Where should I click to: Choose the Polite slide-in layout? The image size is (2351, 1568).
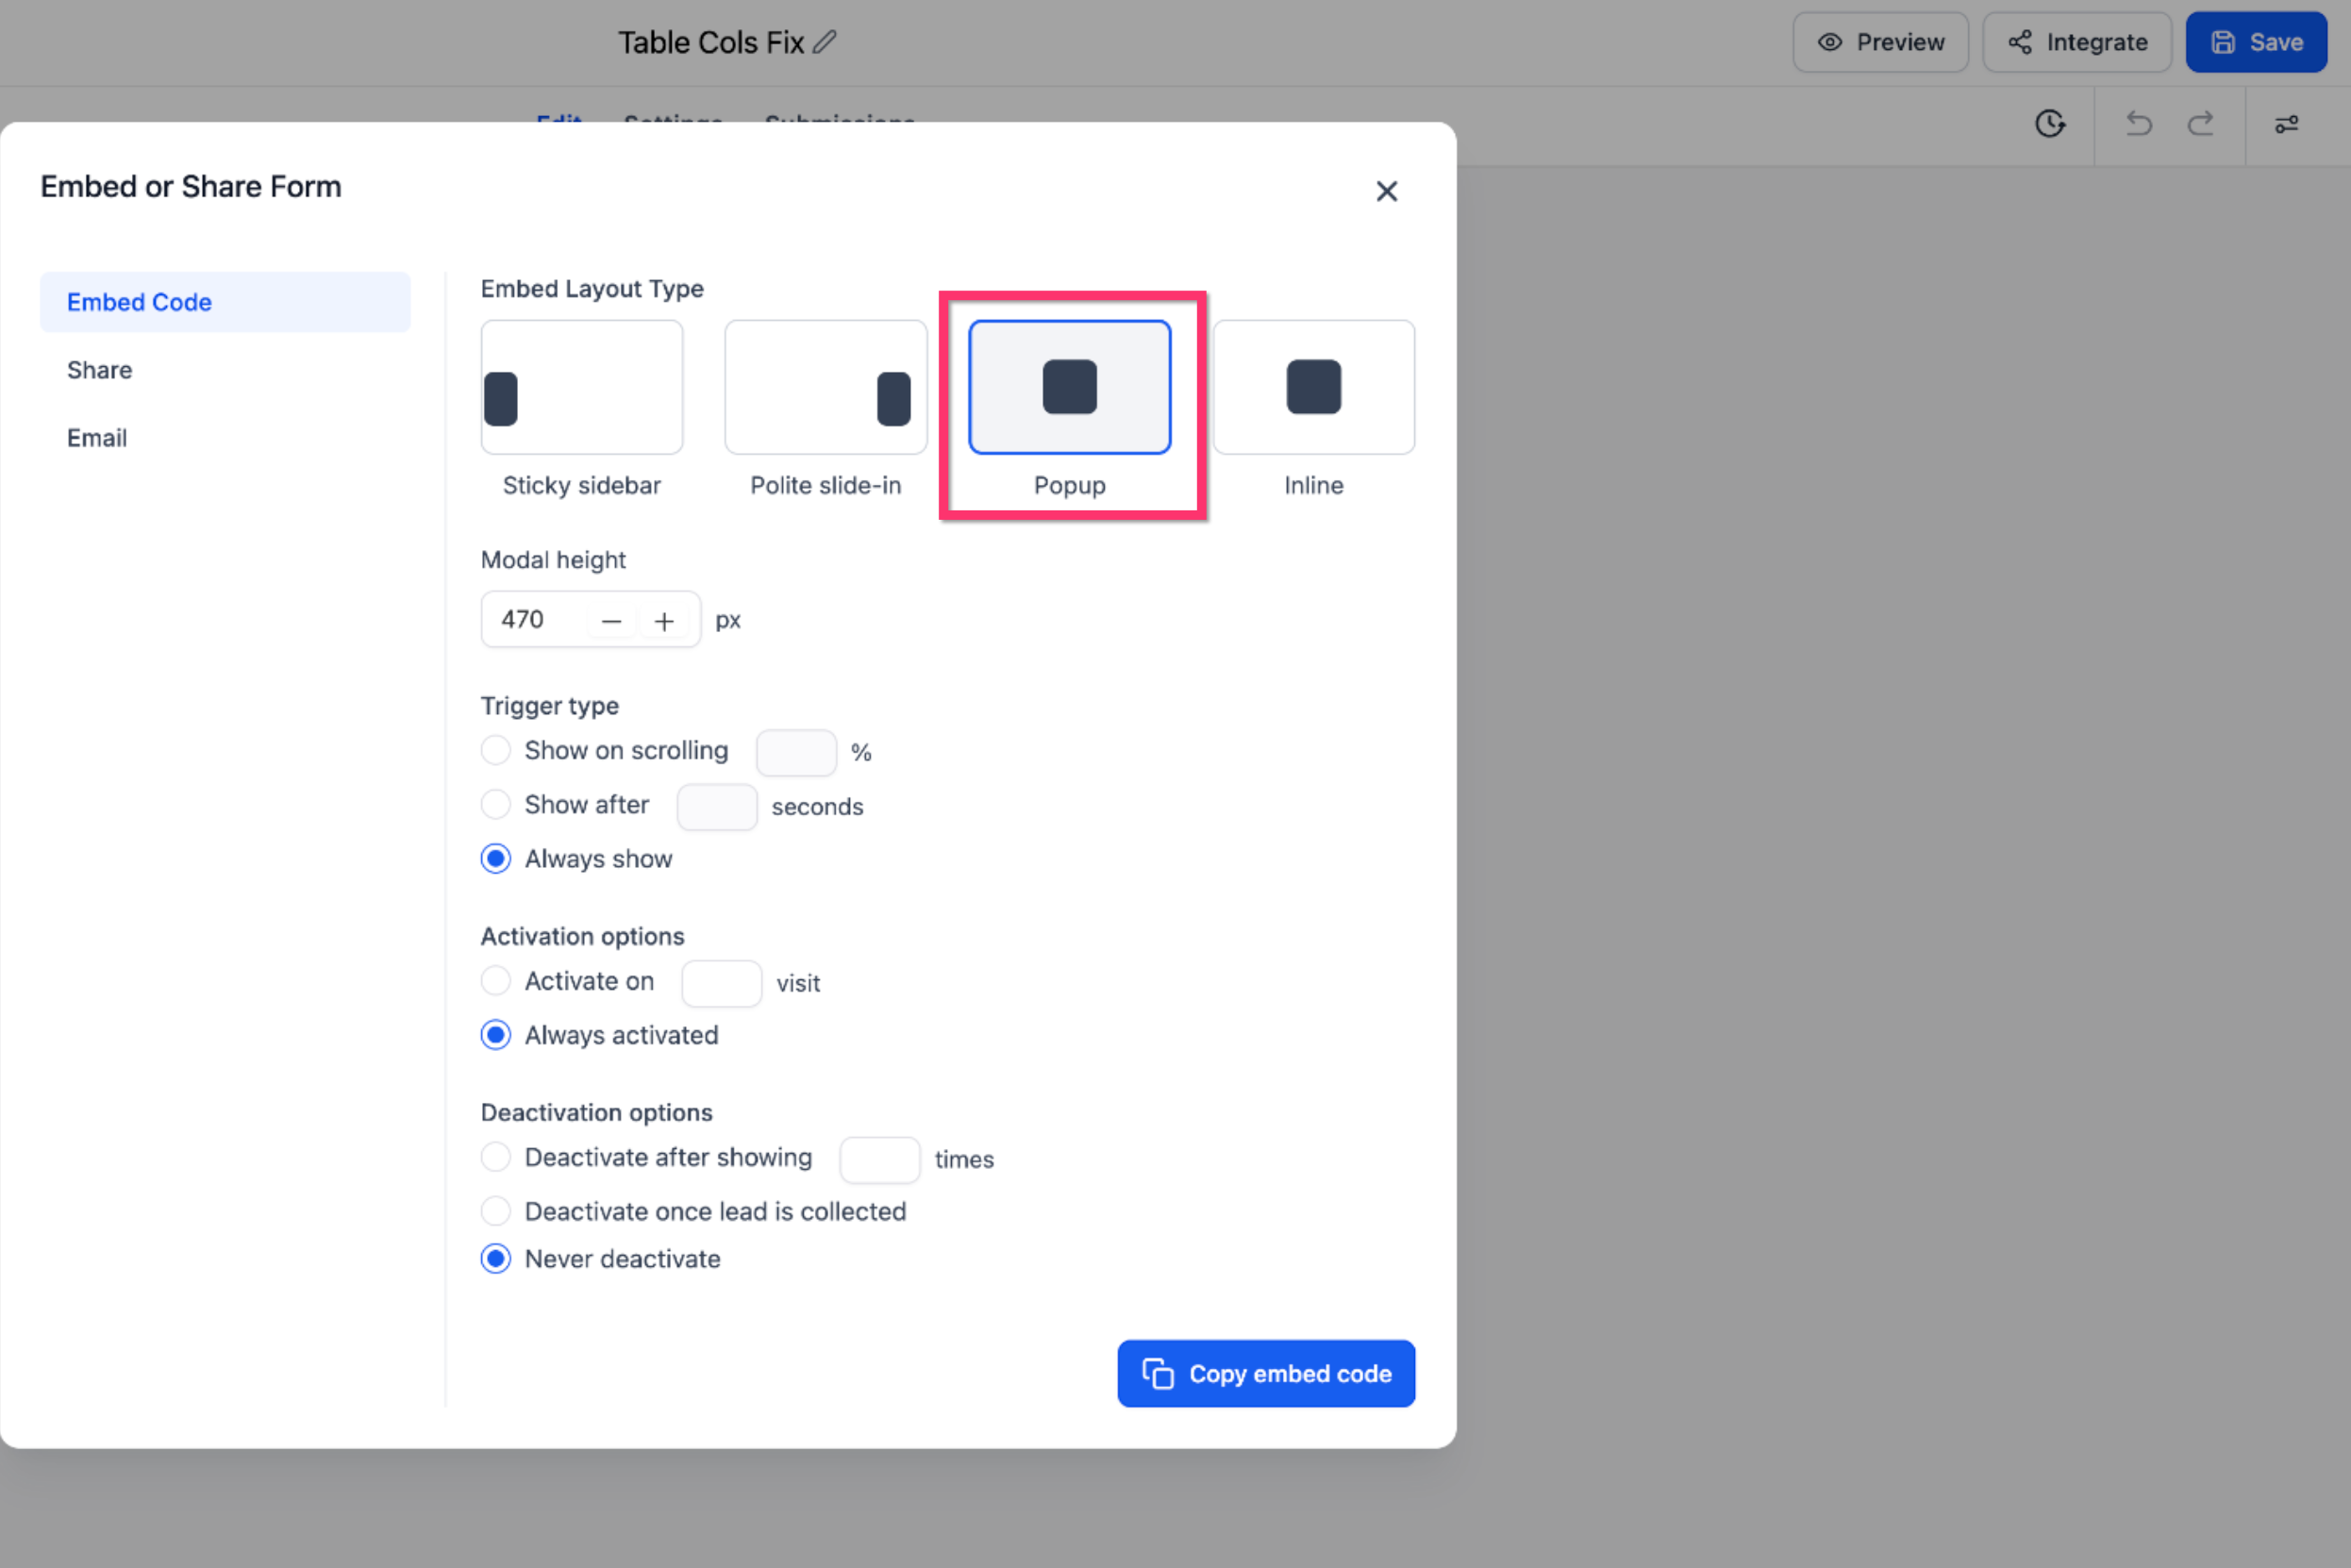826,387
